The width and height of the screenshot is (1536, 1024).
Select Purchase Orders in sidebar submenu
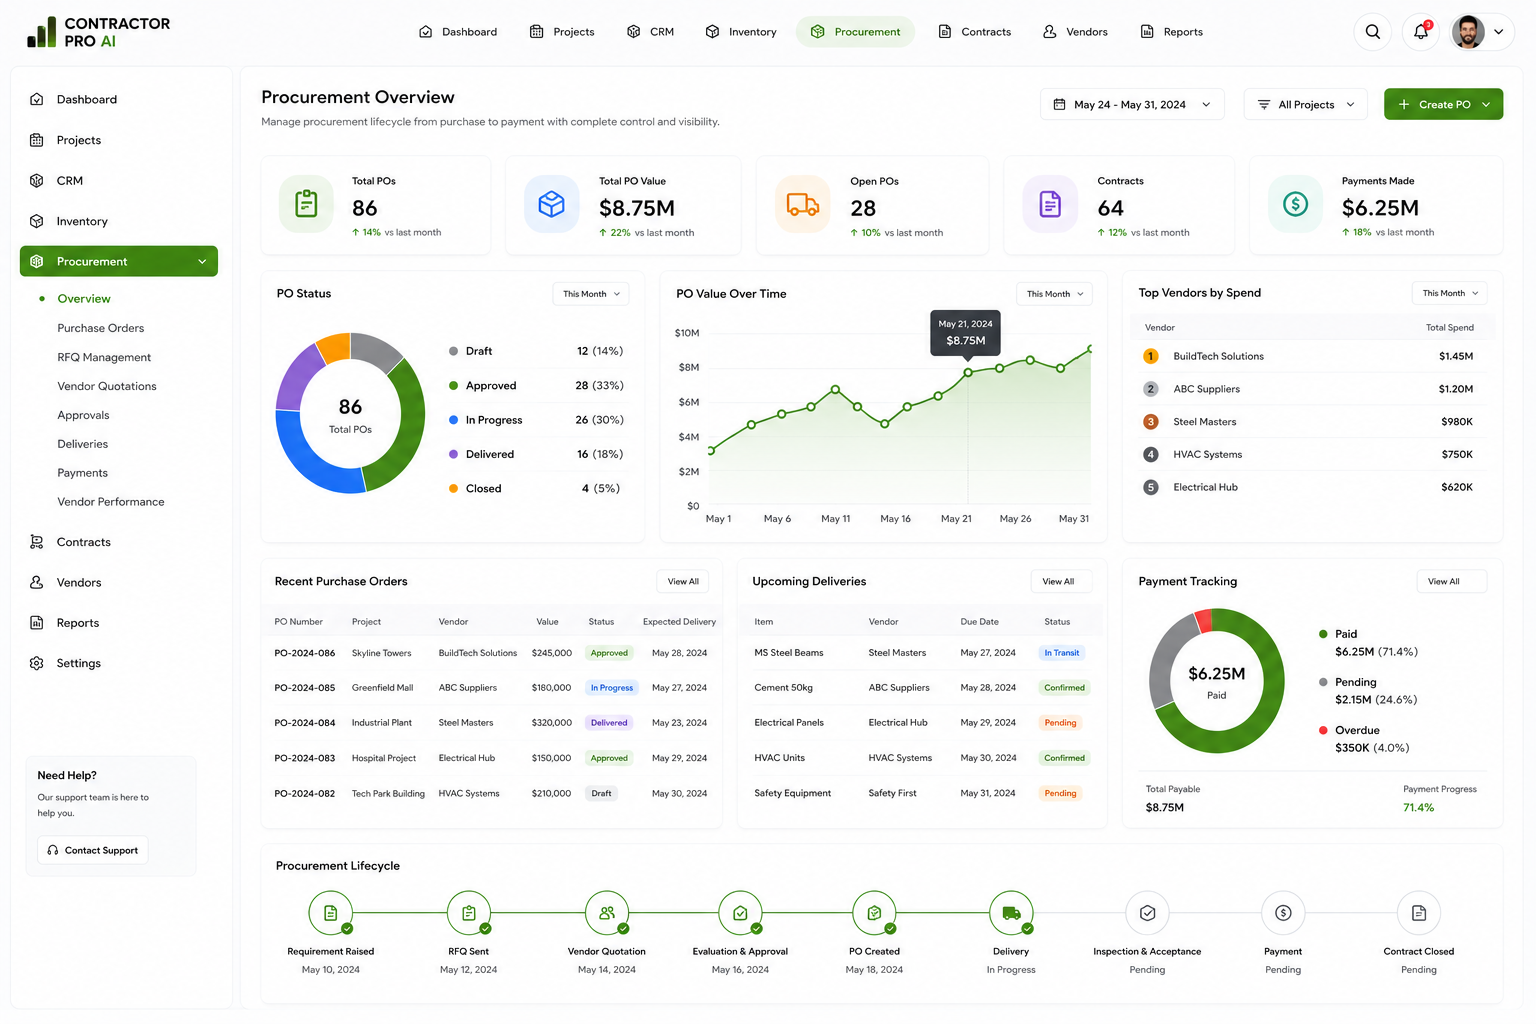(x=101, y=328)
